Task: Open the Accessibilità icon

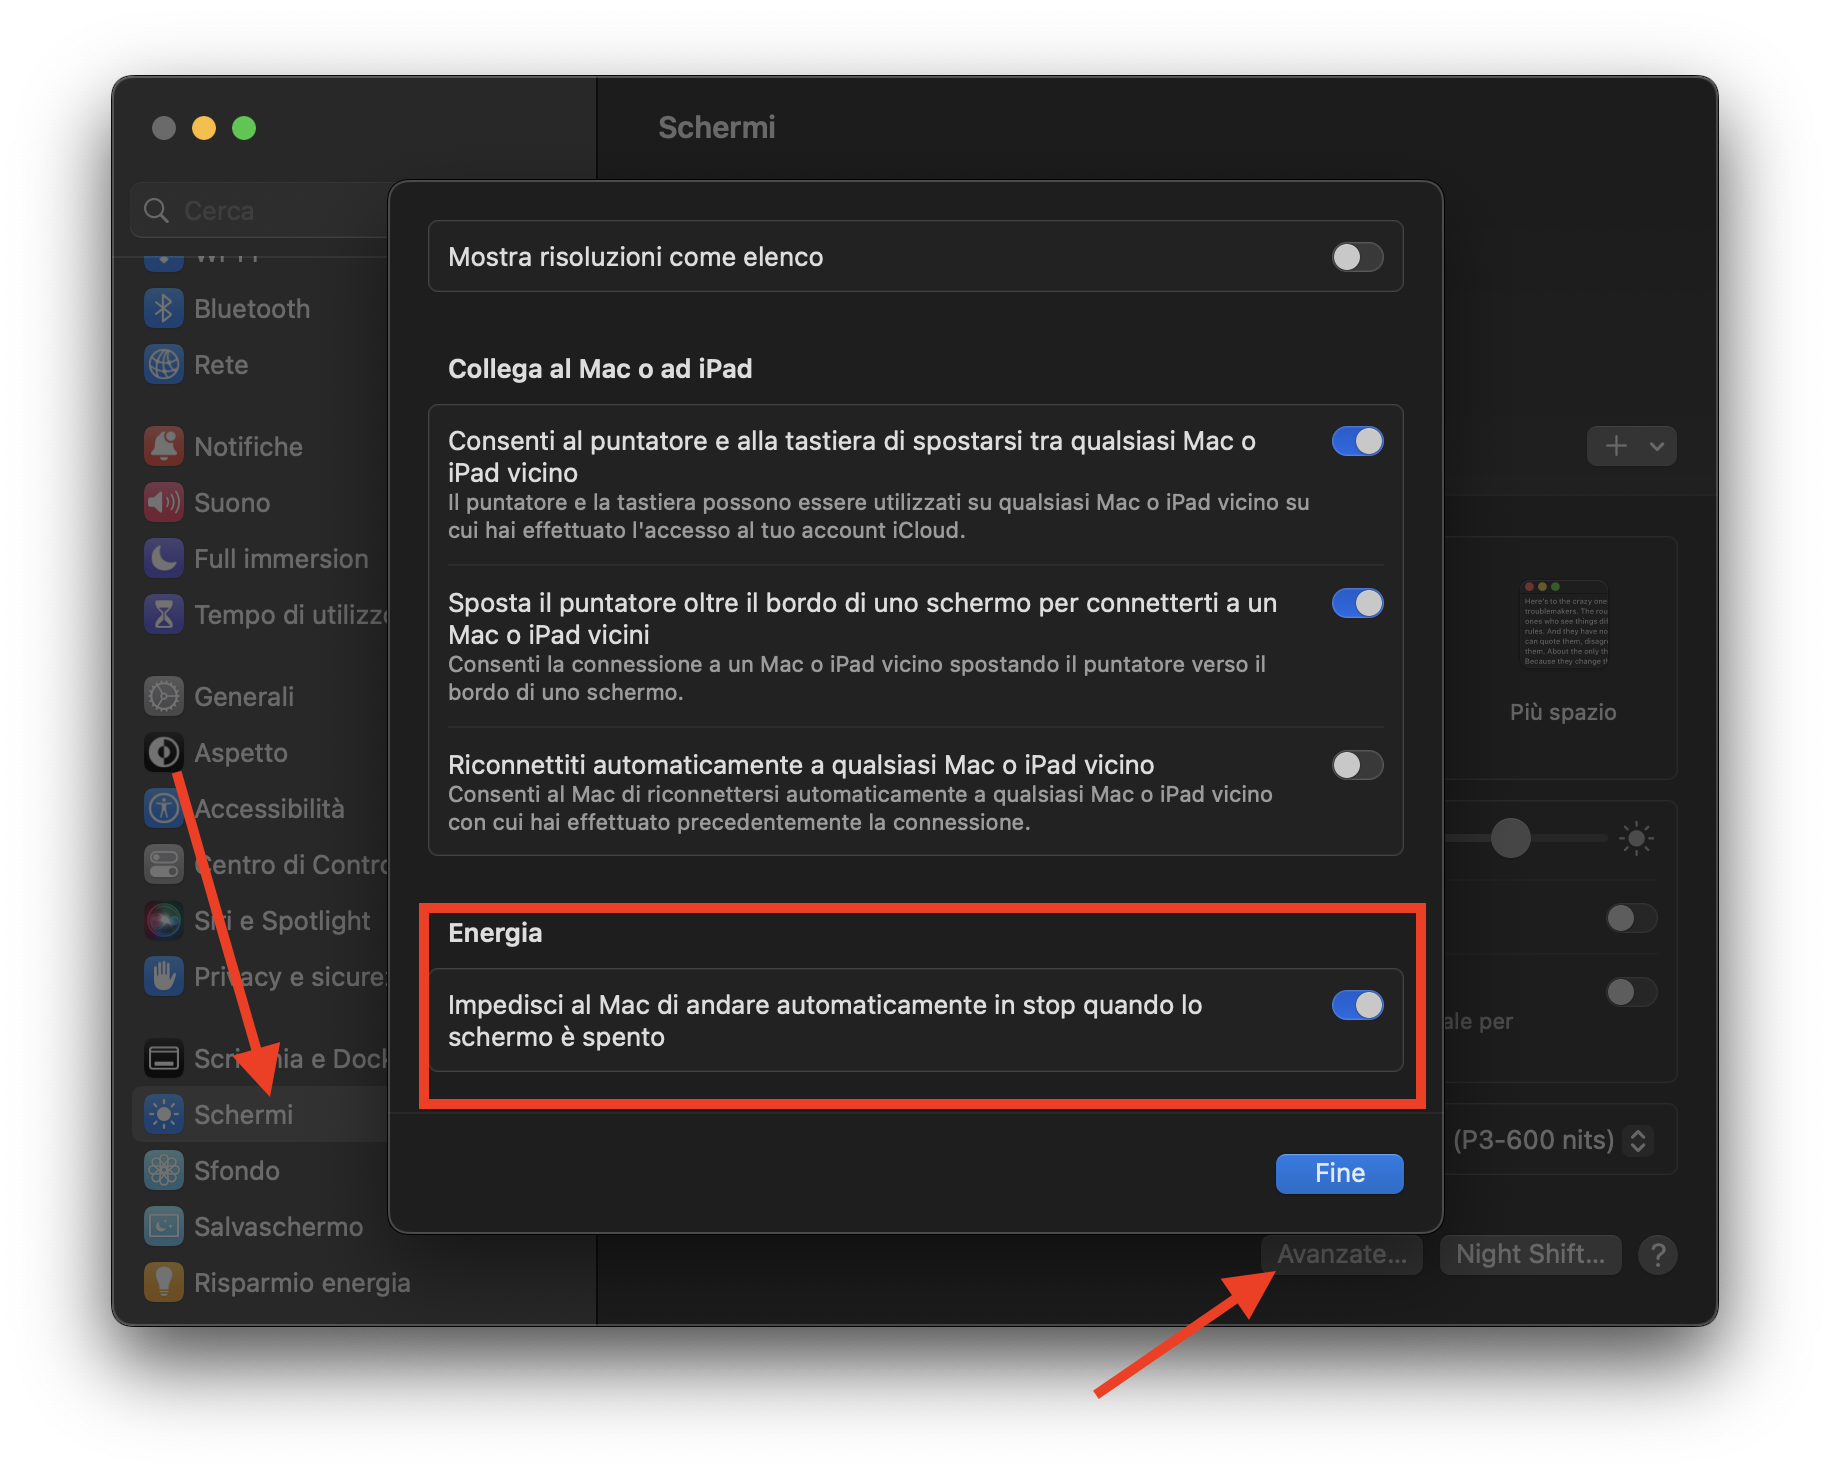Action: (164, 808)
